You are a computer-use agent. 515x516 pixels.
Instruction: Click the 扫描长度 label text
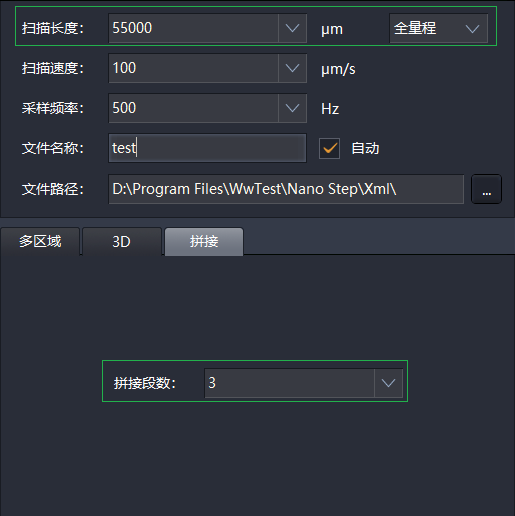pos(53,28)
